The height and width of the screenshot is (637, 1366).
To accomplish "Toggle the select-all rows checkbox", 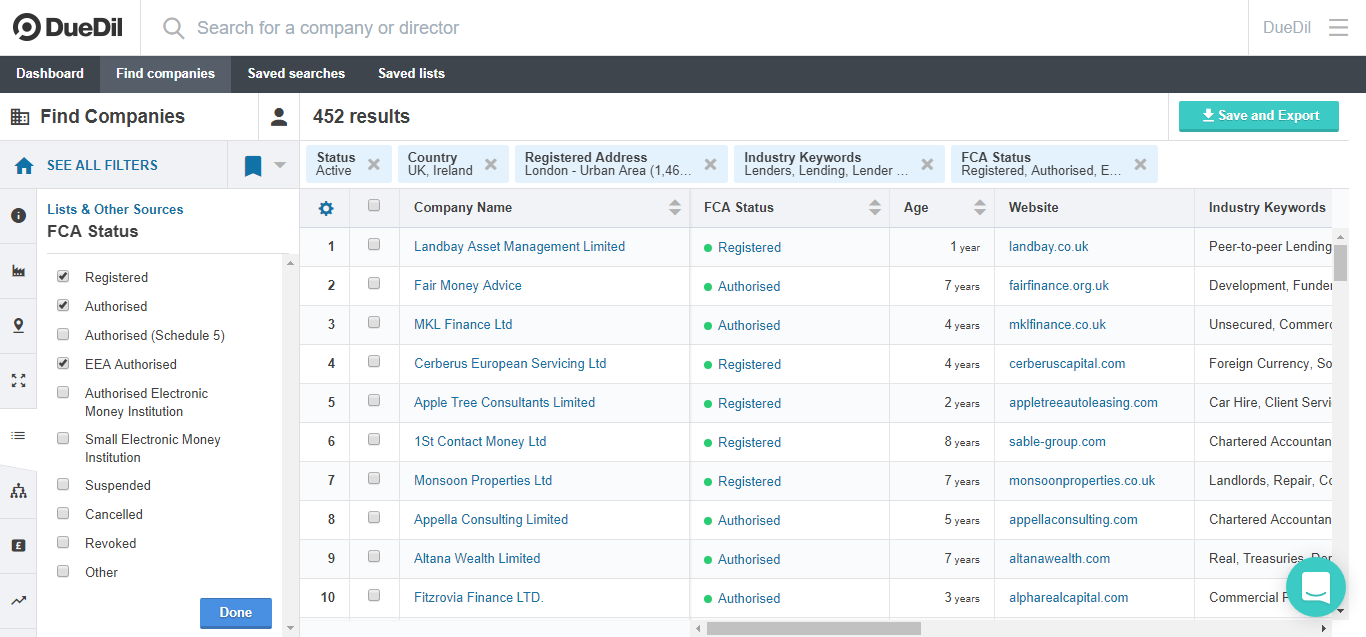I will click(374, 205).
